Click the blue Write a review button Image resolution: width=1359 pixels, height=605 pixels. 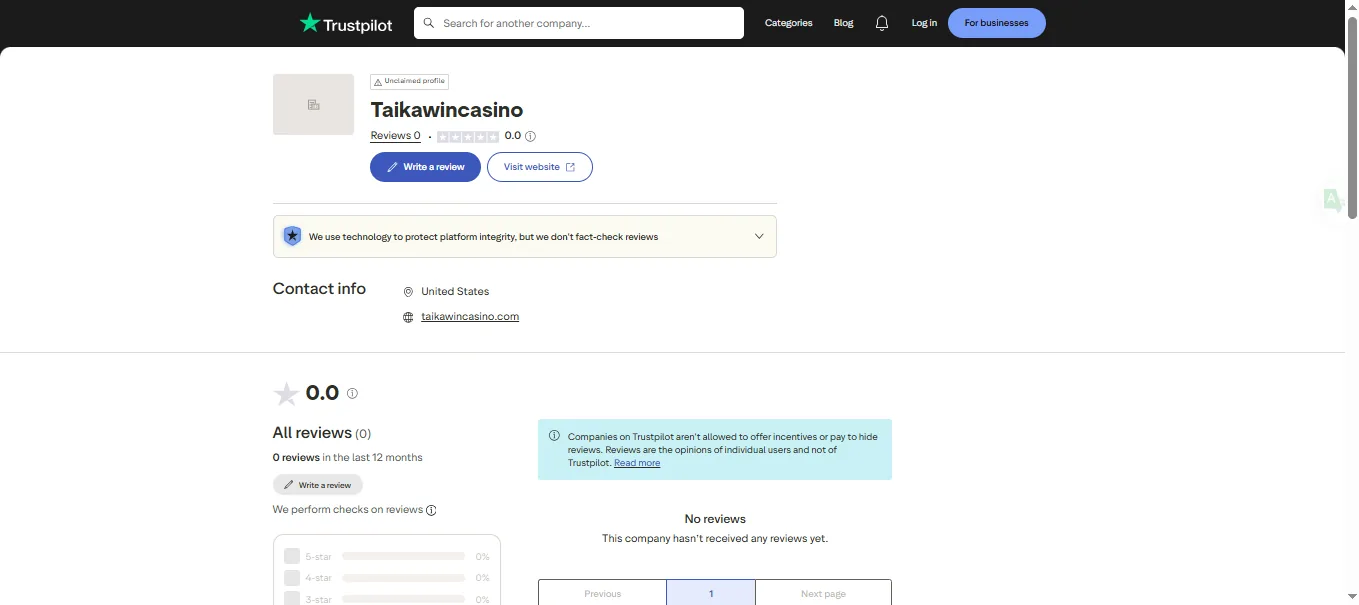[425, 167]
